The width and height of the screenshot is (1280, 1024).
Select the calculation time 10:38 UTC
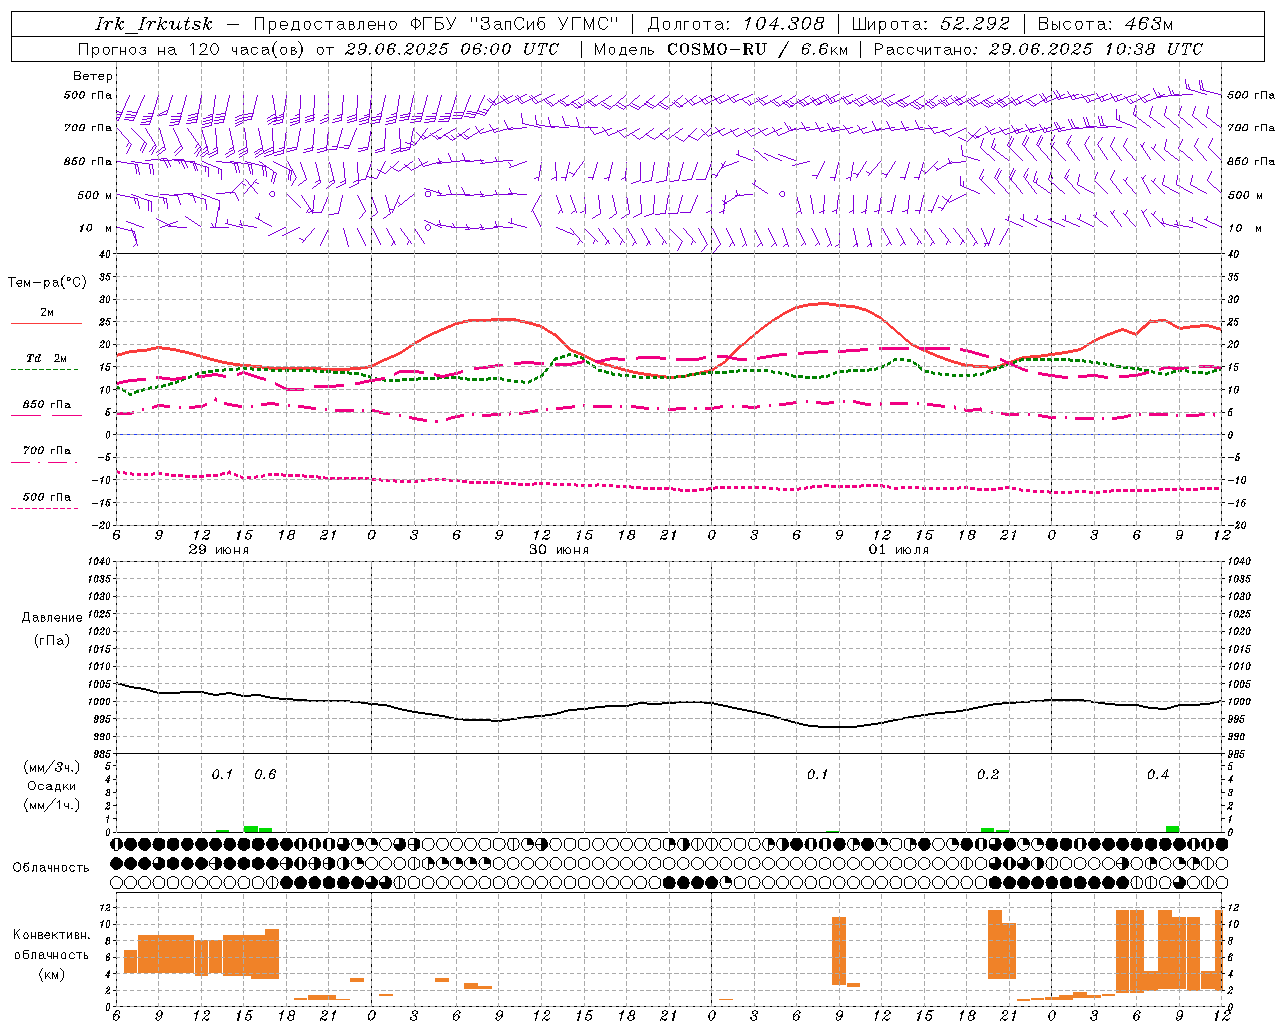[1153, 49]
